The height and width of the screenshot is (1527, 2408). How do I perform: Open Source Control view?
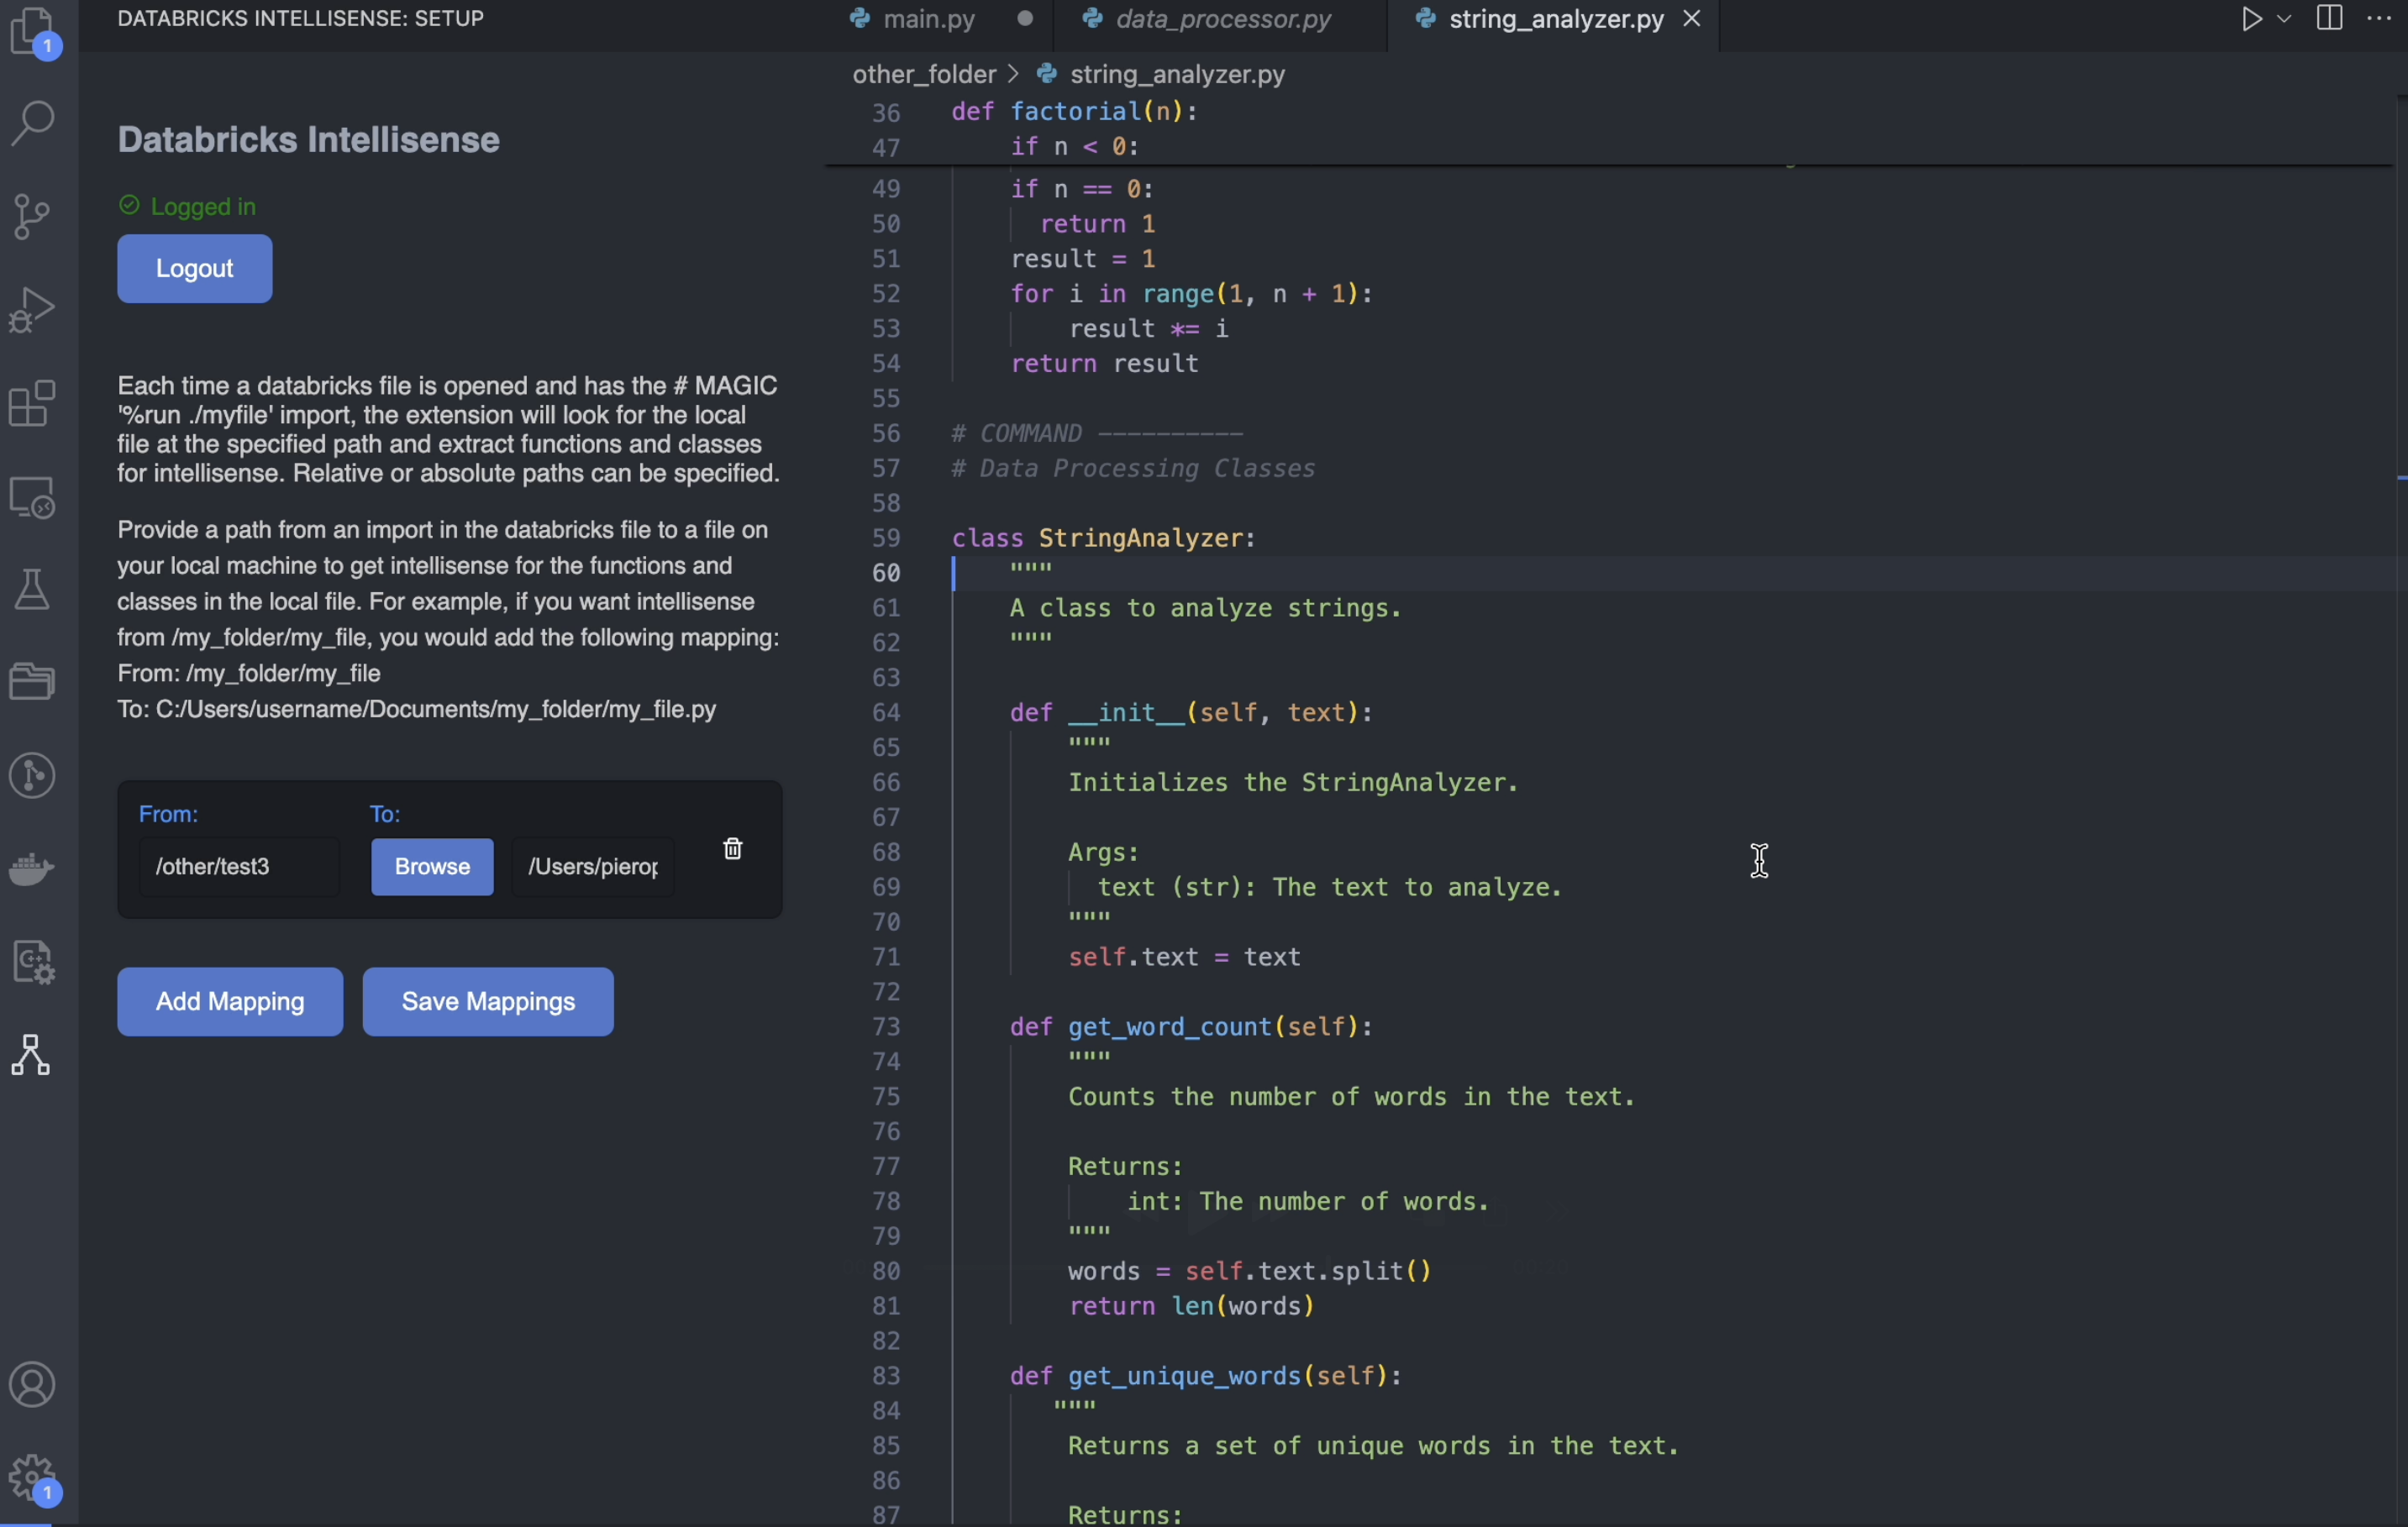(33, 216)
